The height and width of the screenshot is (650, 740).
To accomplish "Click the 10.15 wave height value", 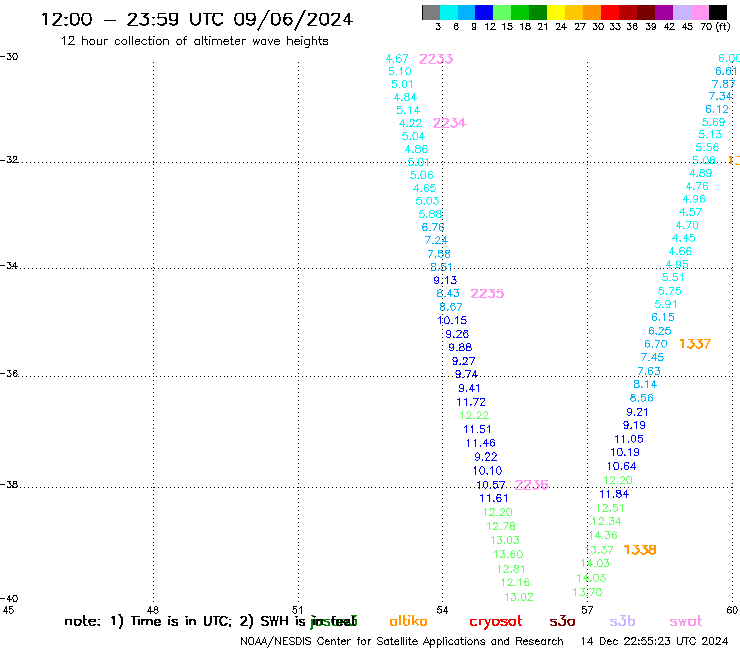I will pos(452,320).
